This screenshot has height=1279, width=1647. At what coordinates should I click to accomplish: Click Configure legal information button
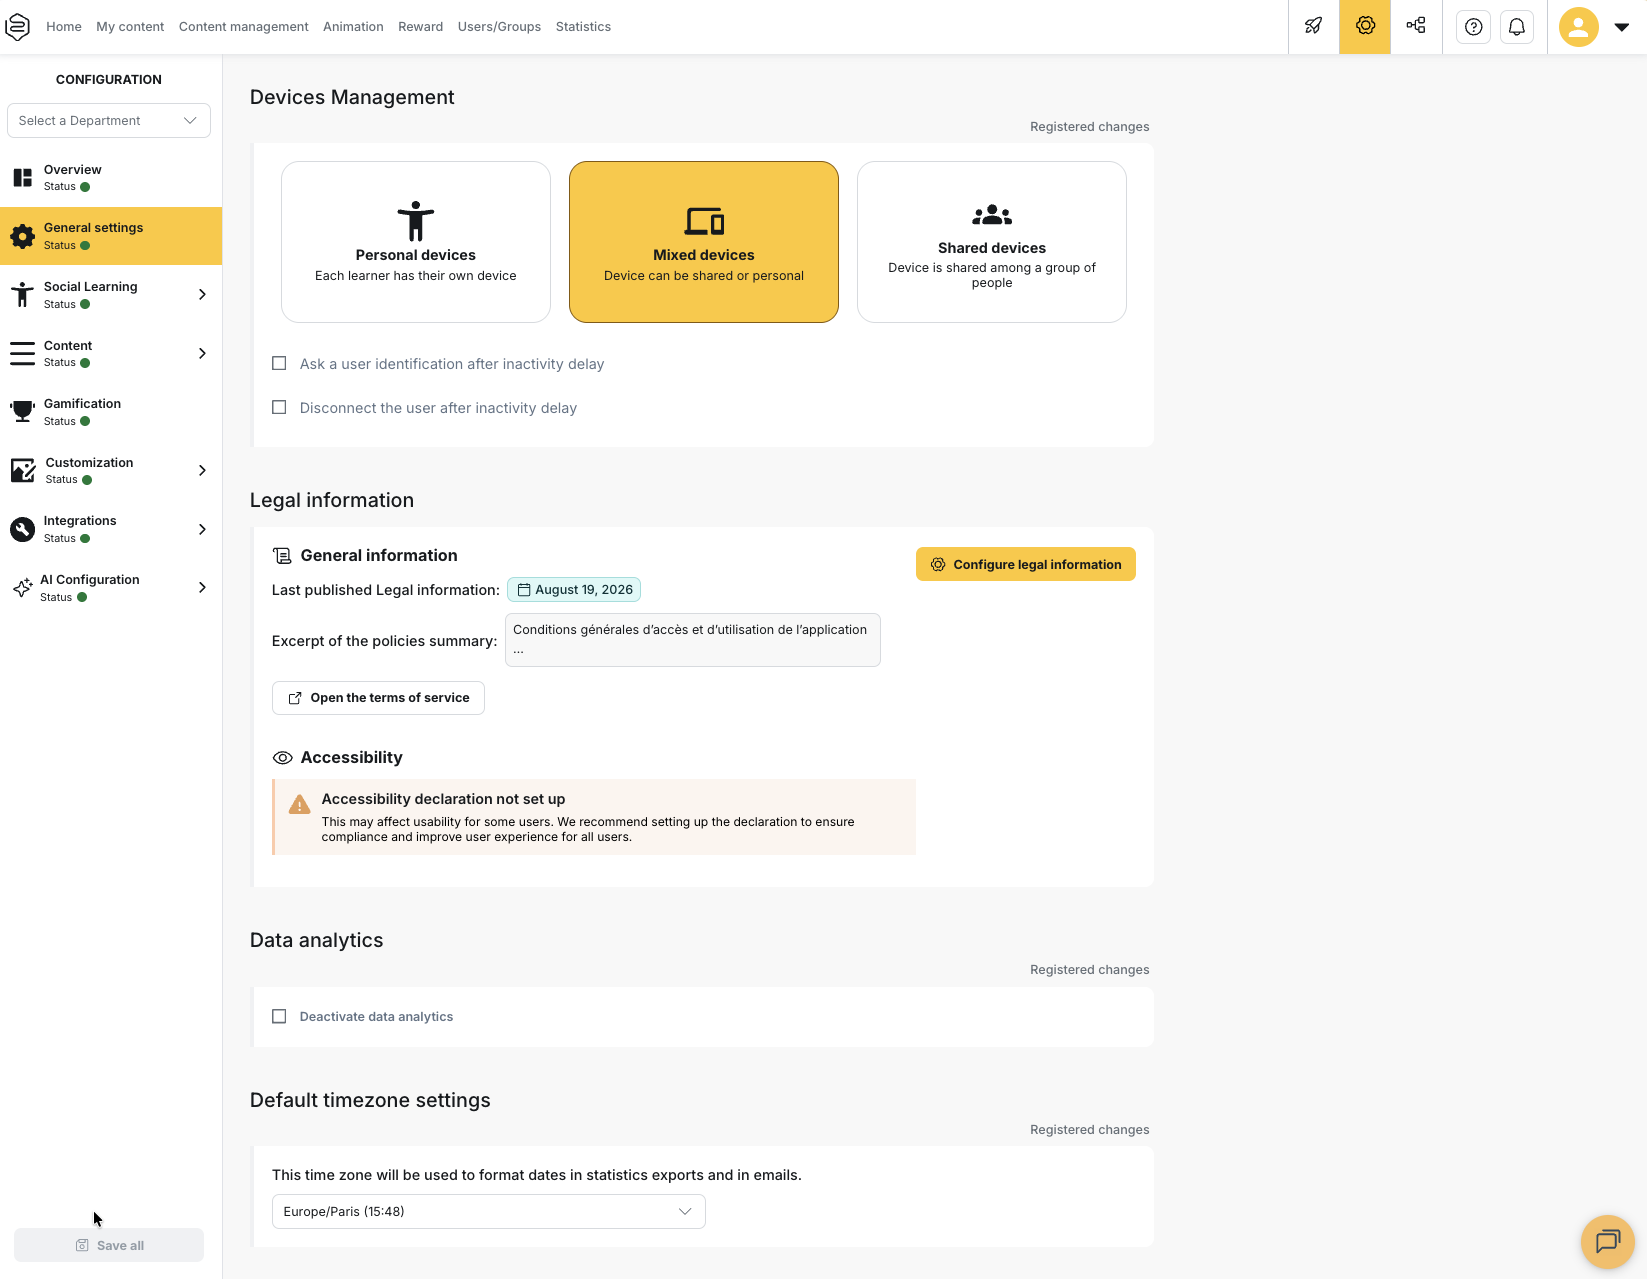[1026, 564]
